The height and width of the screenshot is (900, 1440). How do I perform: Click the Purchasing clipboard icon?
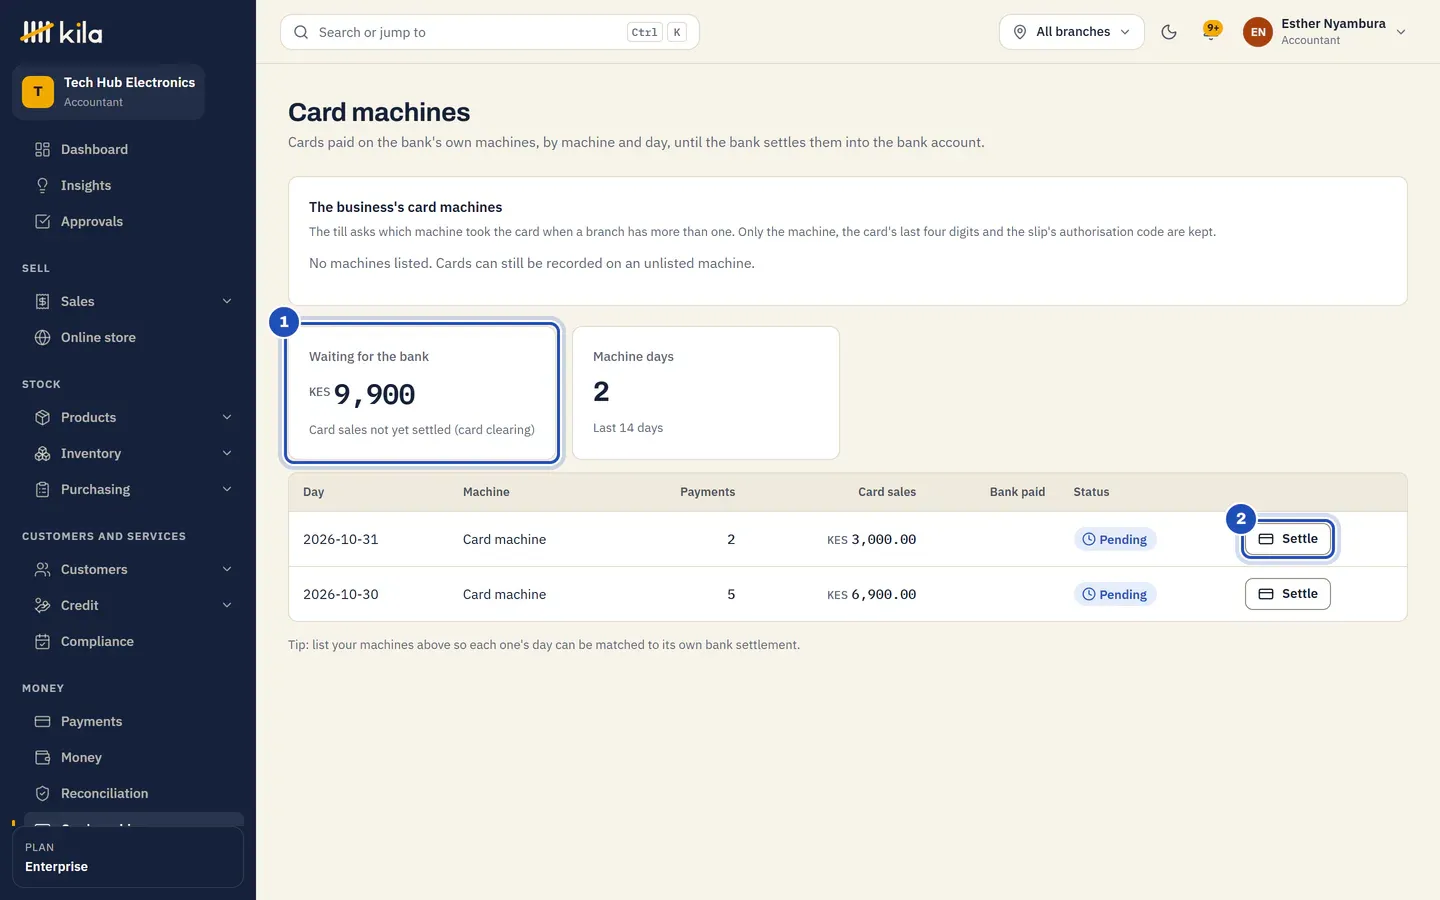coord(42,489)
